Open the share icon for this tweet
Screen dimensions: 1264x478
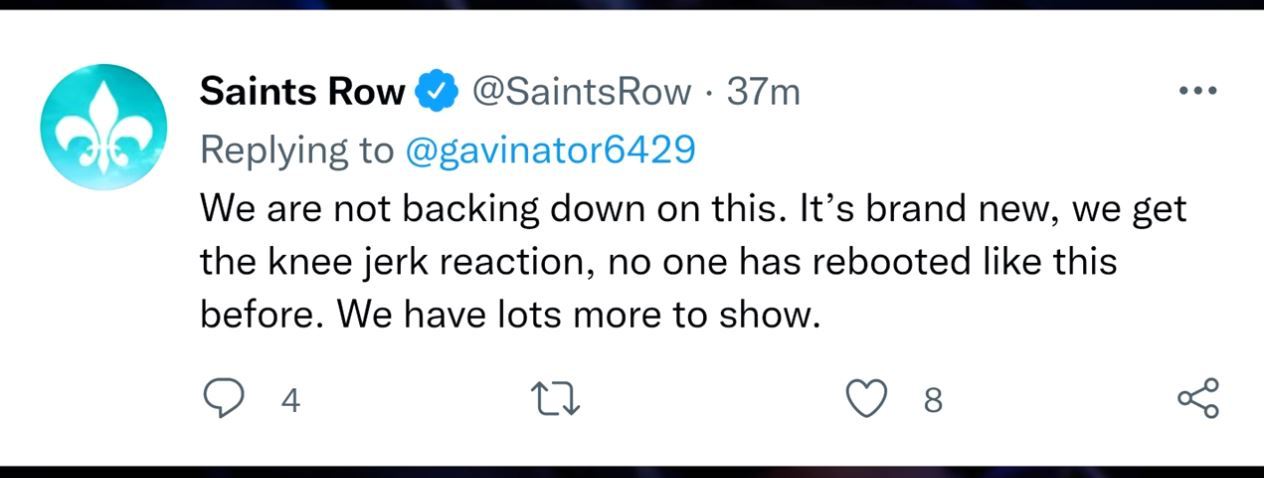(x=1199, y=398)
